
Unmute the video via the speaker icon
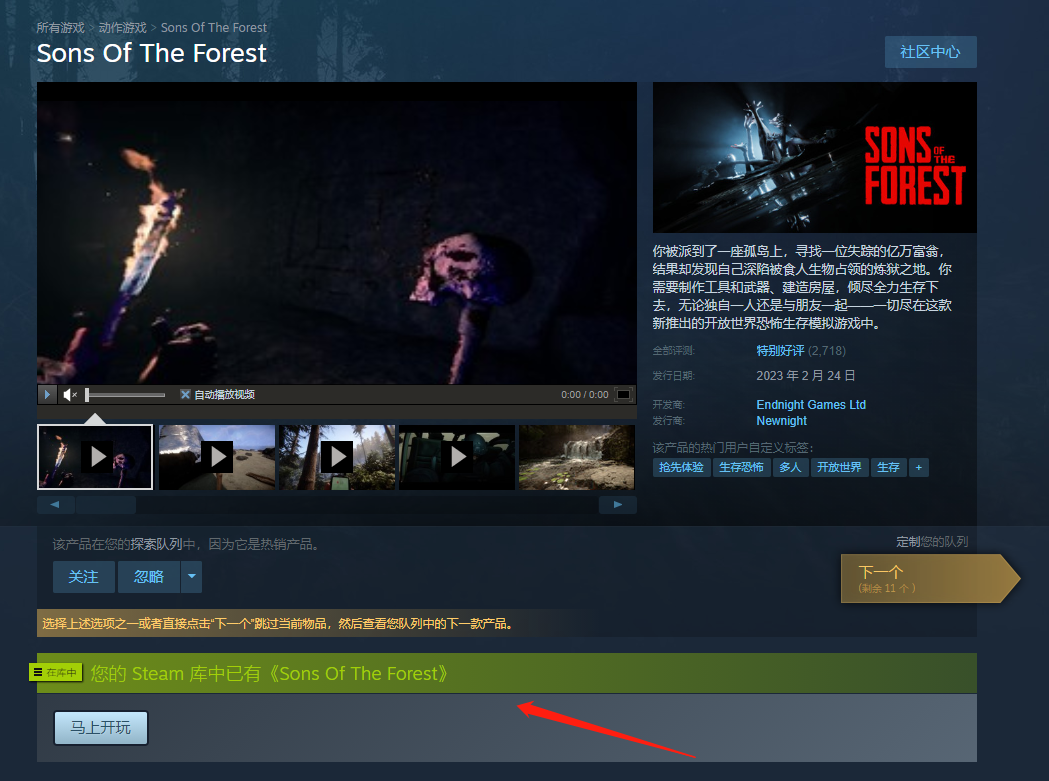click(70, 395)
